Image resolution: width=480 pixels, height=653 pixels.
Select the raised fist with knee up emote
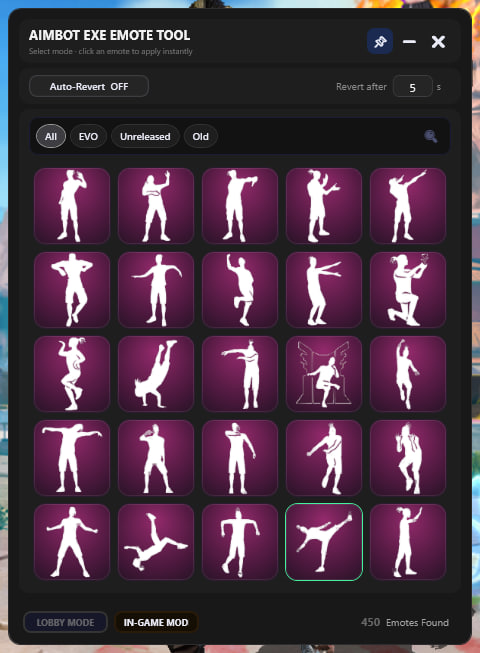pyautogui.click(x=240, y=290)
